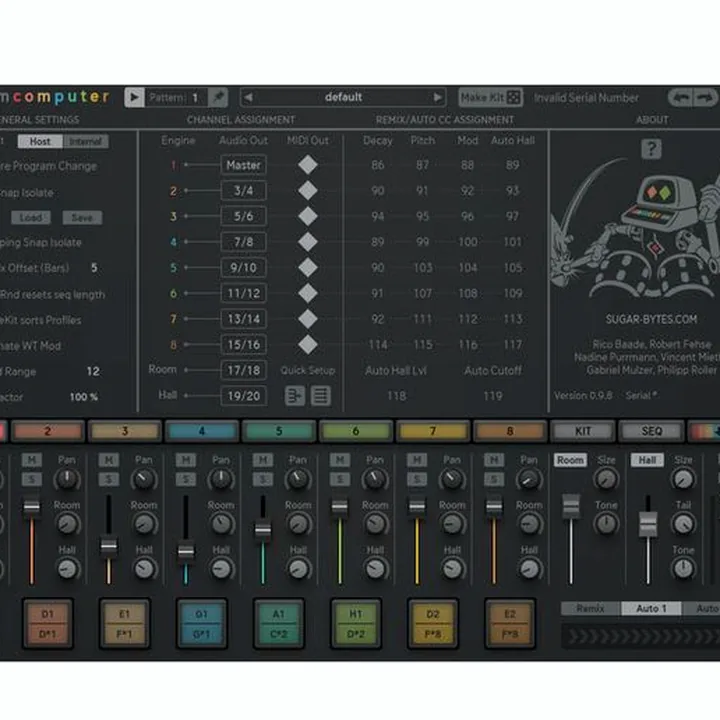Viewport: 720px width, 720px height.
Task: Trigger the D2 / F#8 drum pad
Action: coord(433,624)
